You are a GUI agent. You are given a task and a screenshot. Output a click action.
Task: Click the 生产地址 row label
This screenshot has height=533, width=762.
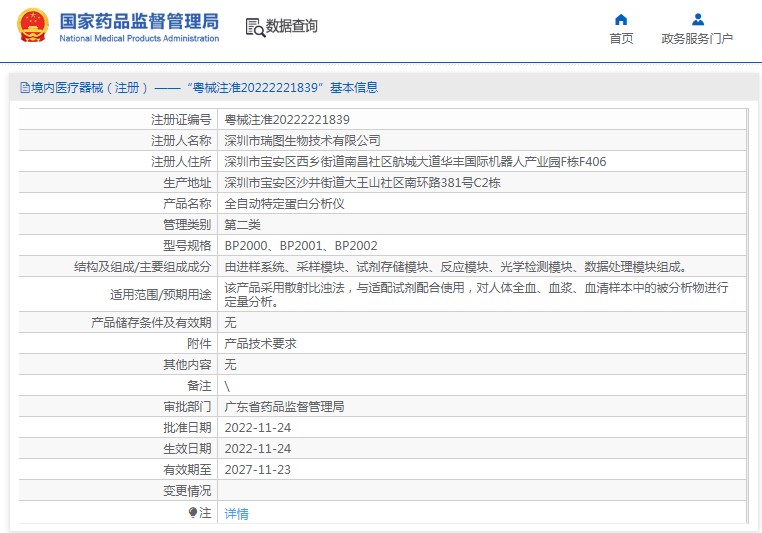pos(187,183)
